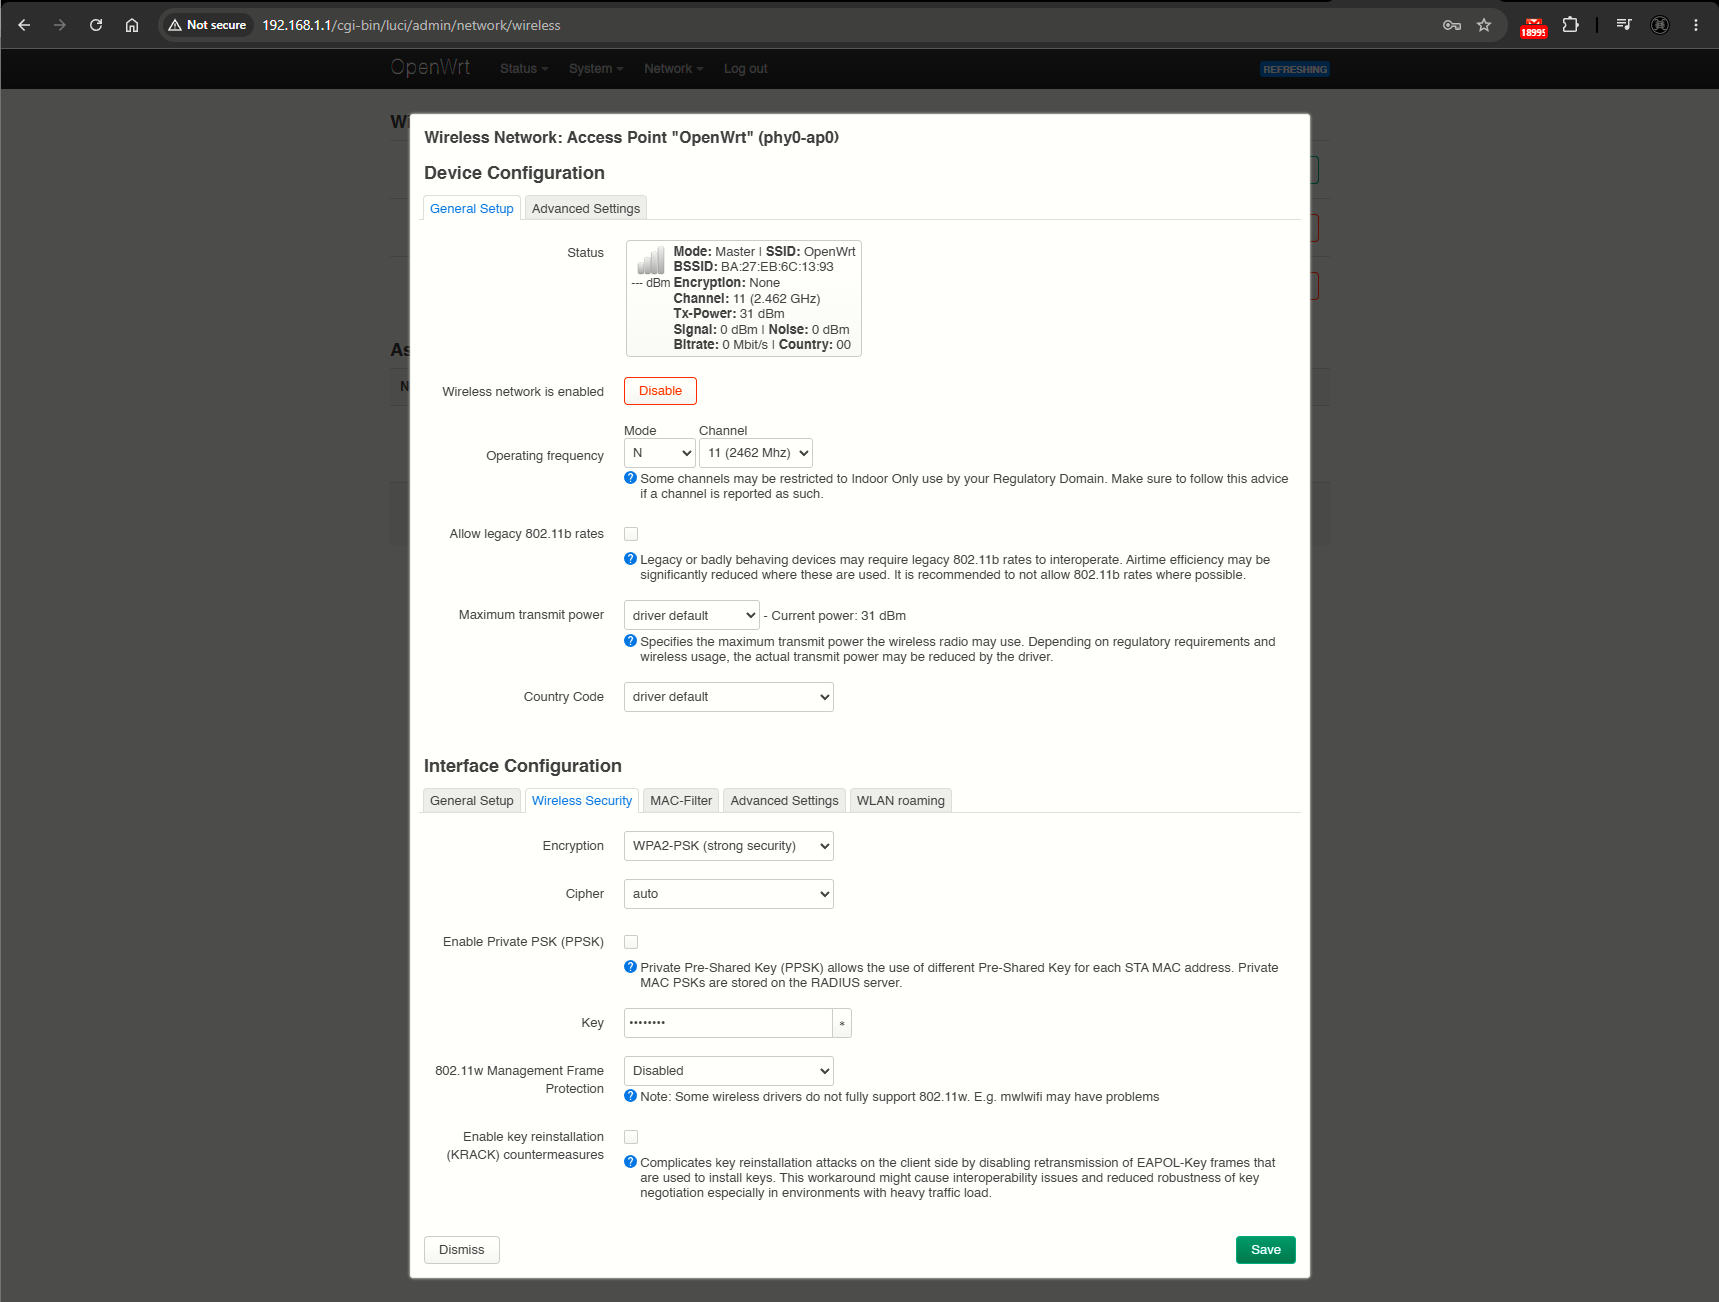This screenshot has width=1719, height=1302.
Task: Go to the browser home page icon
Action: point(132,25)
